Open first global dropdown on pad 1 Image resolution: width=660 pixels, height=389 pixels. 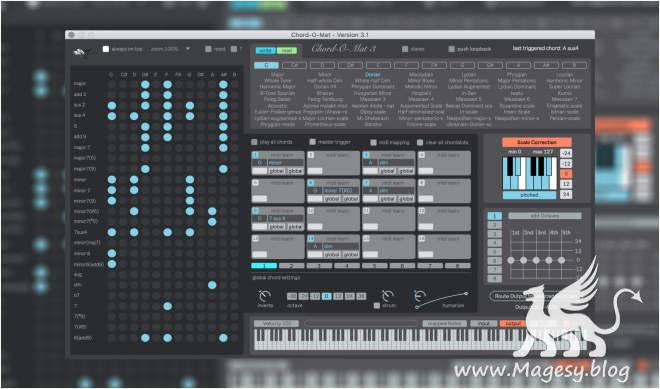pos(277,171)
